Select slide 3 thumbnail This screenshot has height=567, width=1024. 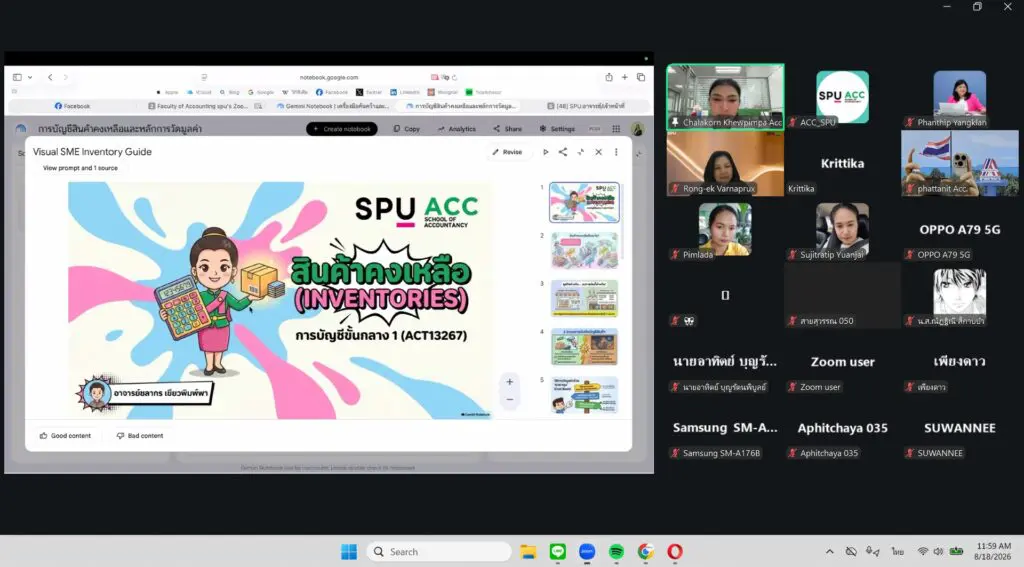584,299
